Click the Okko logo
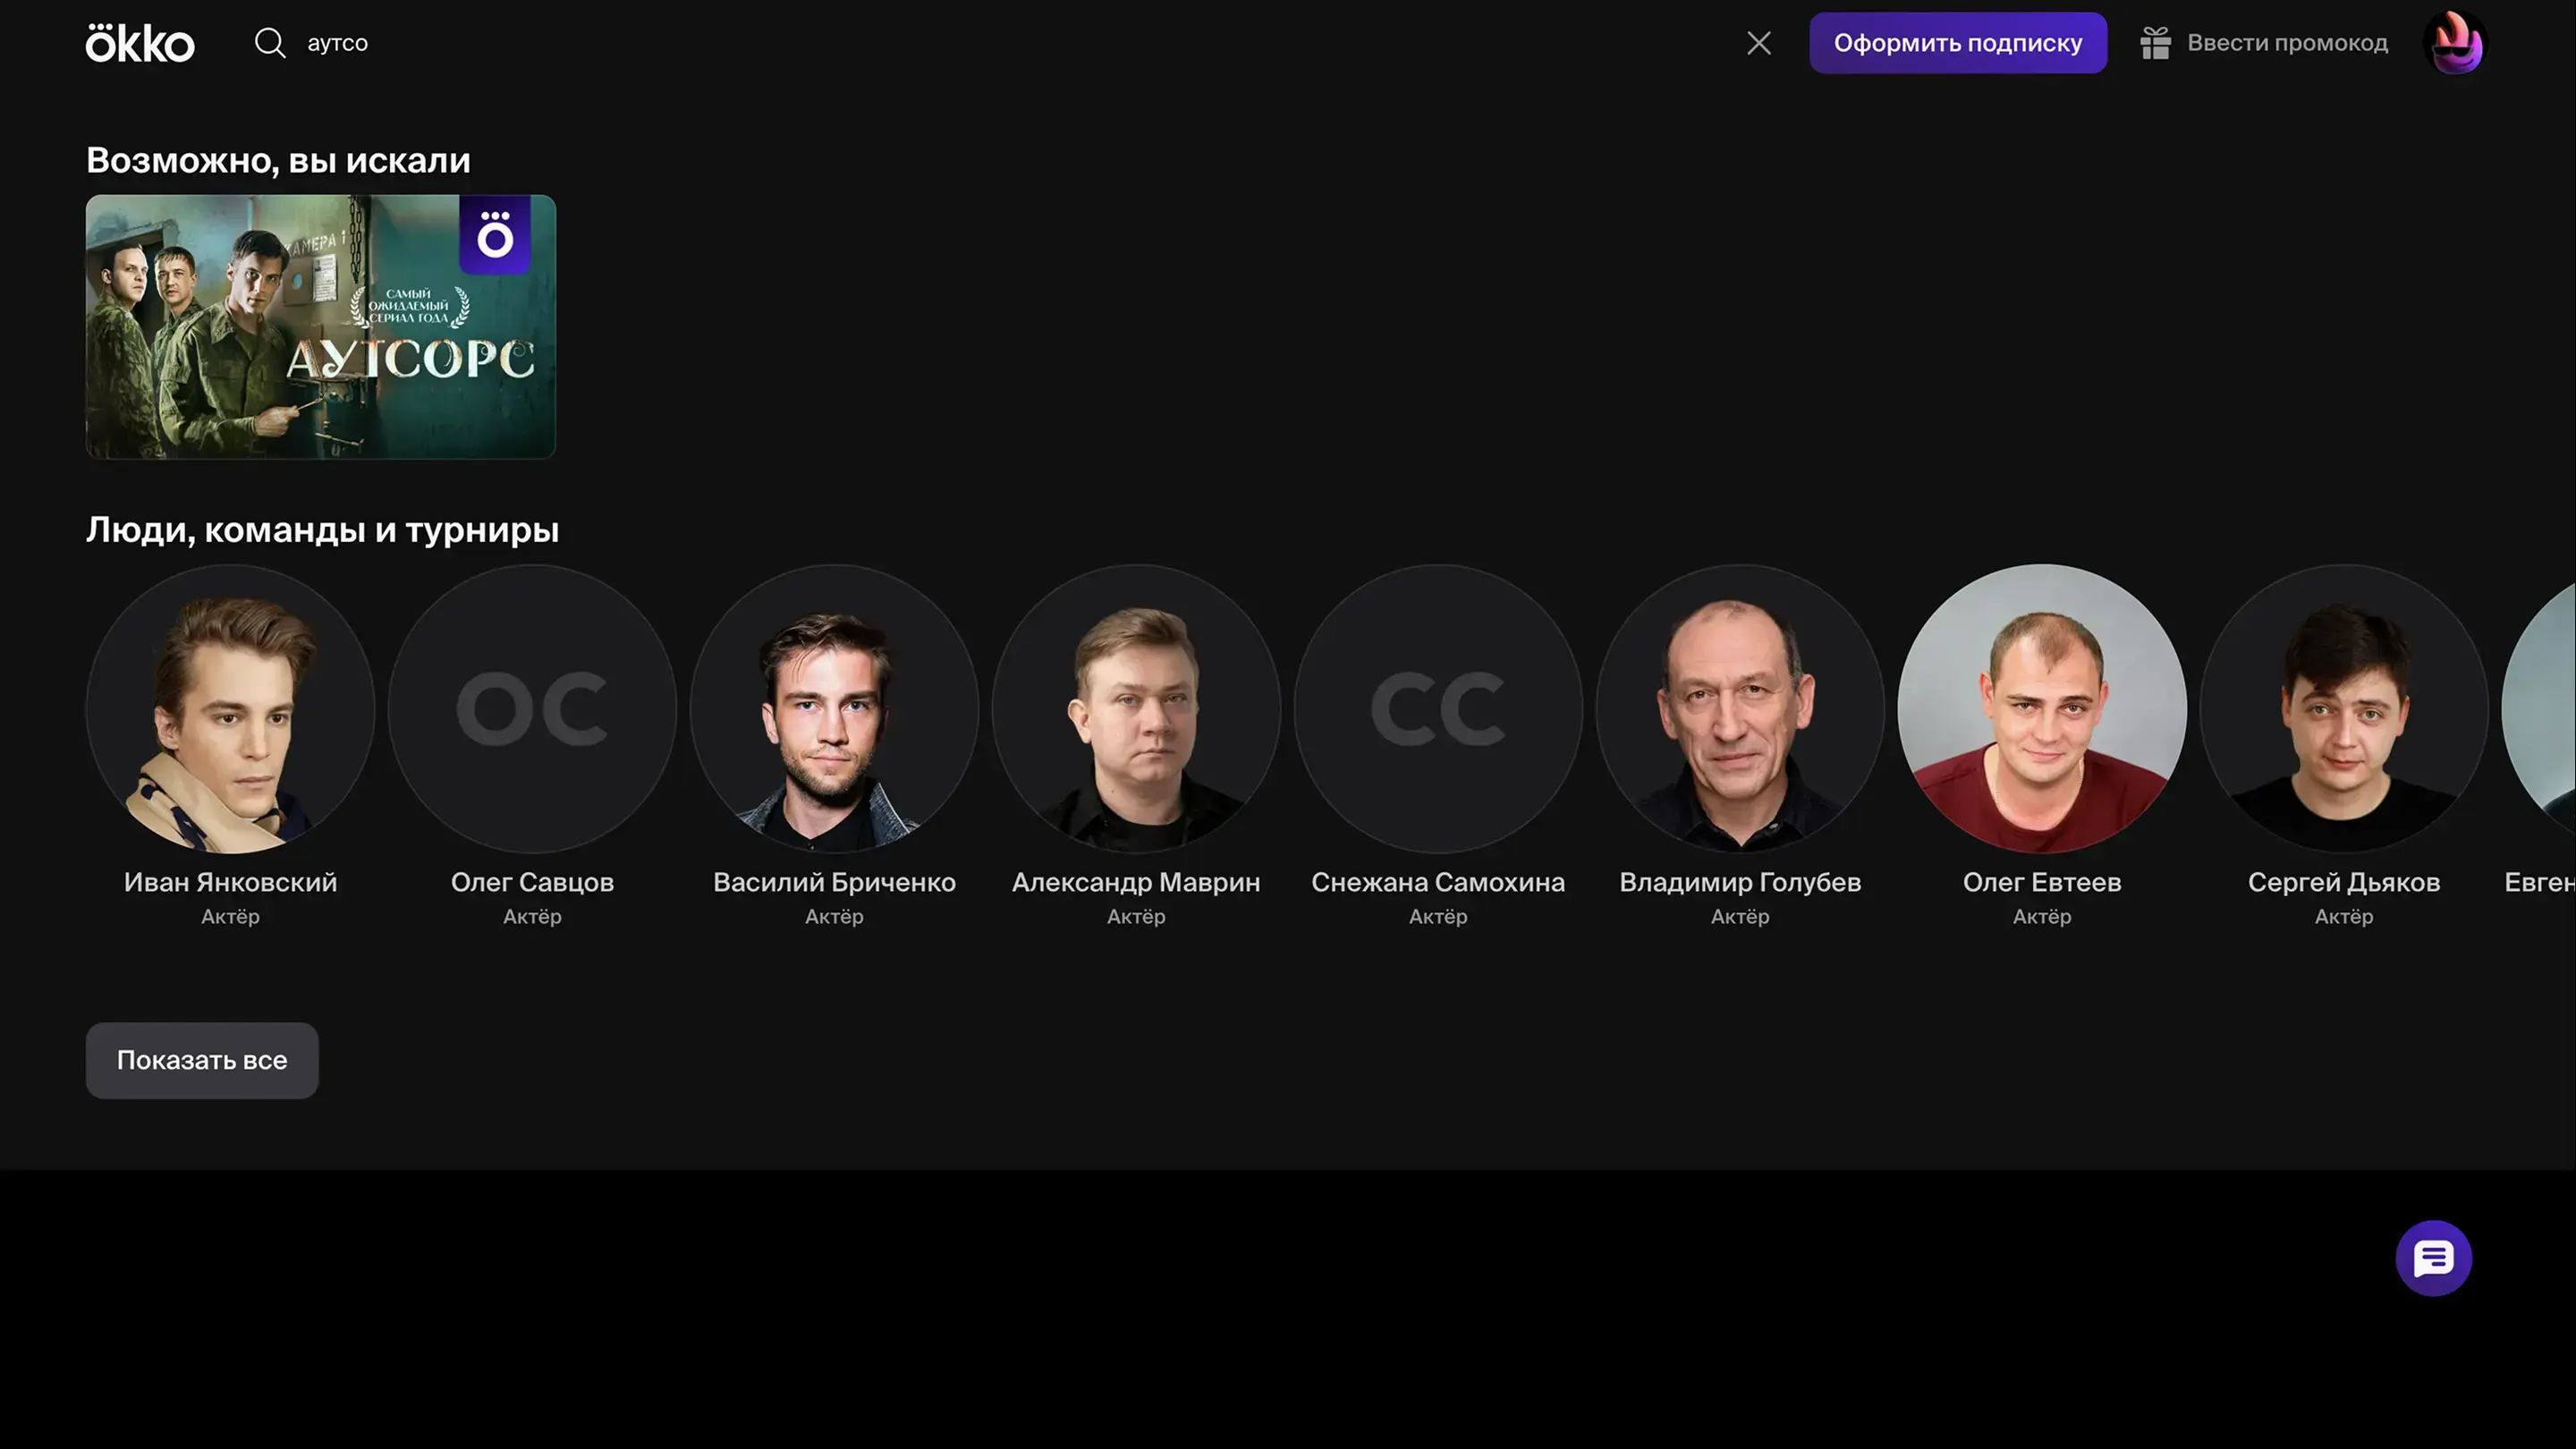Screen dimensions: 2576x1449 pyautogui.click(x=140, y=43)
